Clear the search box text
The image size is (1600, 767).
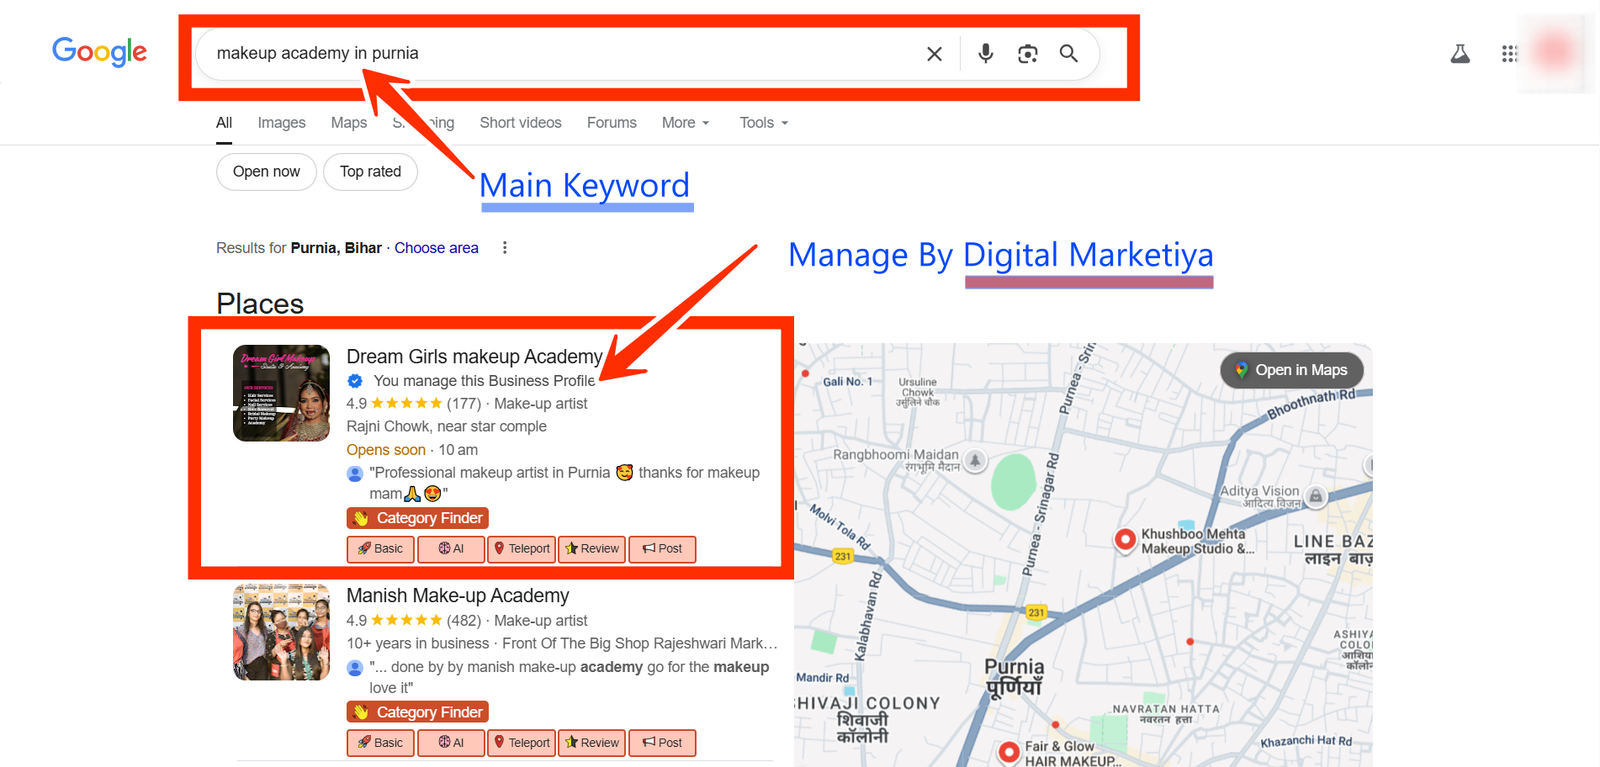934,54
